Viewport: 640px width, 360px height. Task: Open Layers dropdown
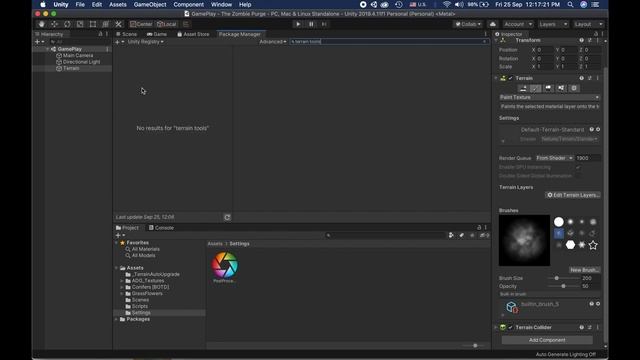point(553,24)
